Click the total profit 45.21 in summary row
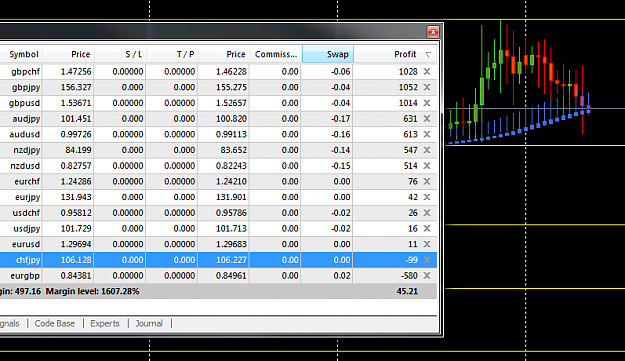The width and height of the screenshot is (625, 361). [x=407, y=291]
